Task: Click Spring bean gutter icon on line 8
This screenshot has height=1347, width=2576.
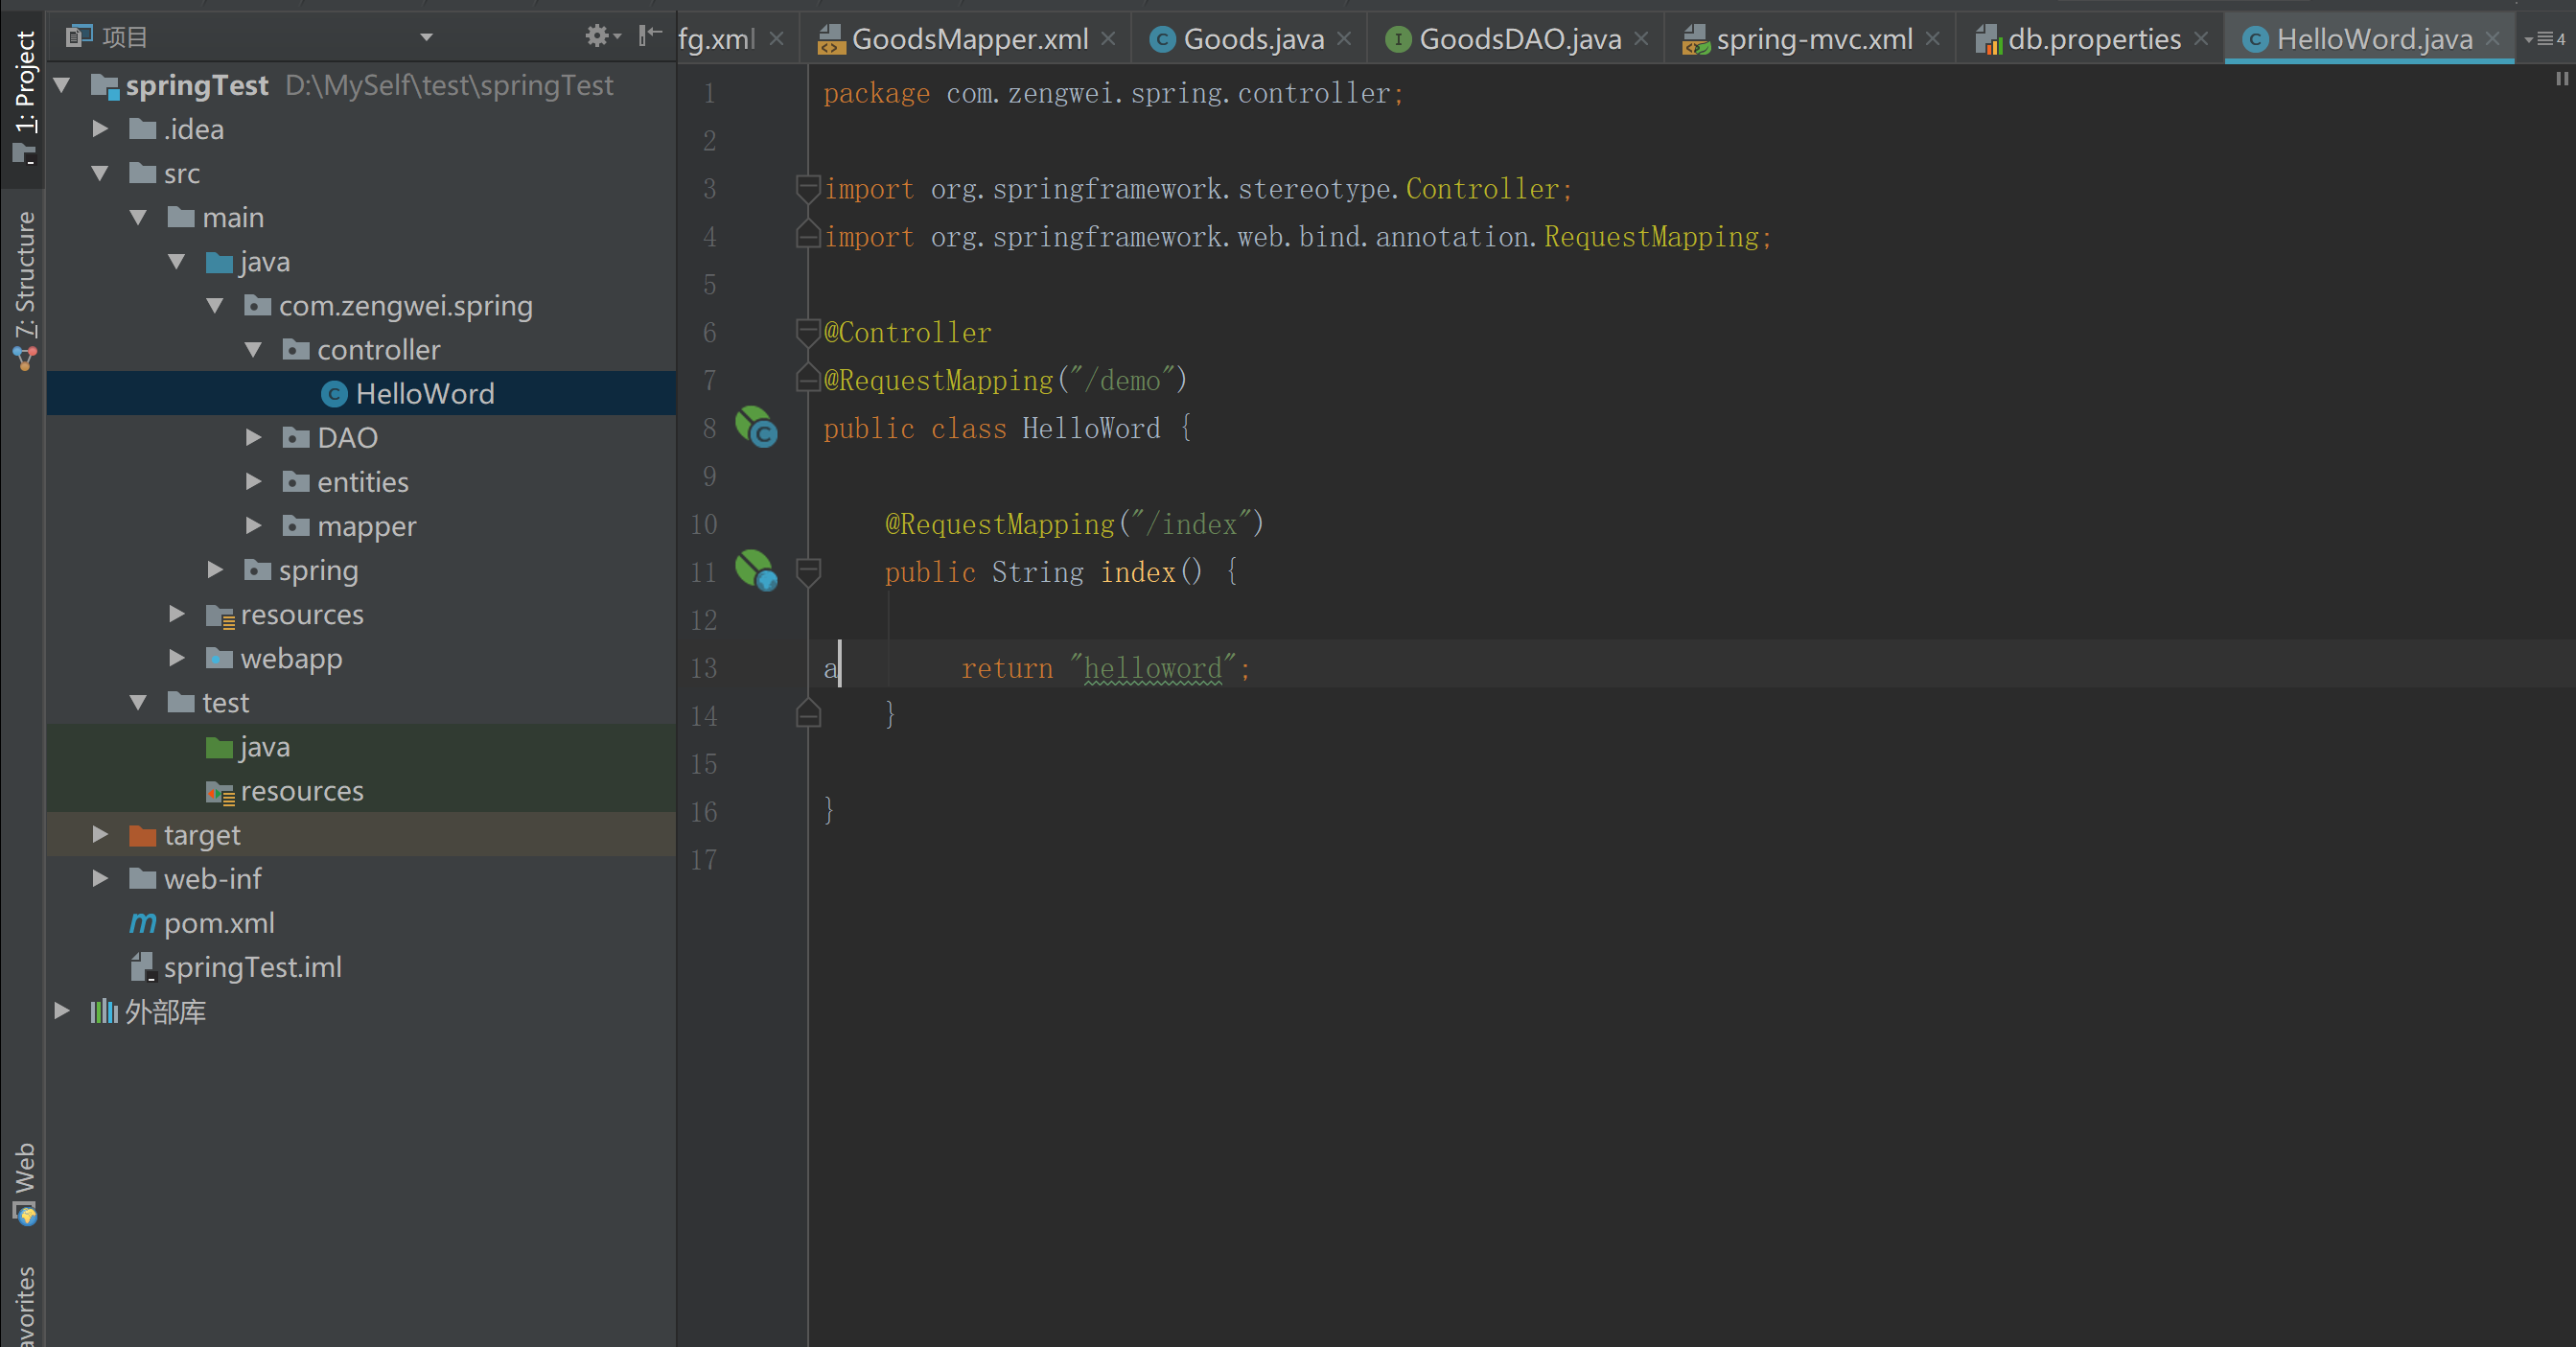Action: pyautogui.click(x=756, y=428)
